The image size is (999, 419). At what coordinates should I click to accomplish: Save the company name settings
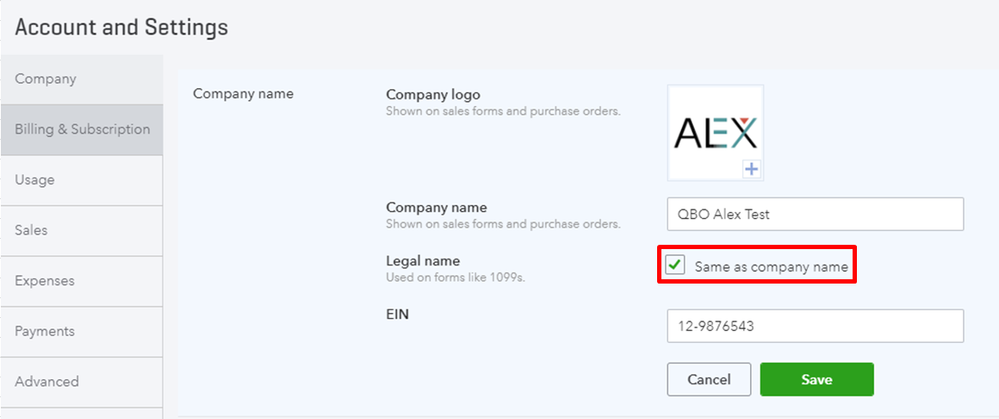point(817,380)
